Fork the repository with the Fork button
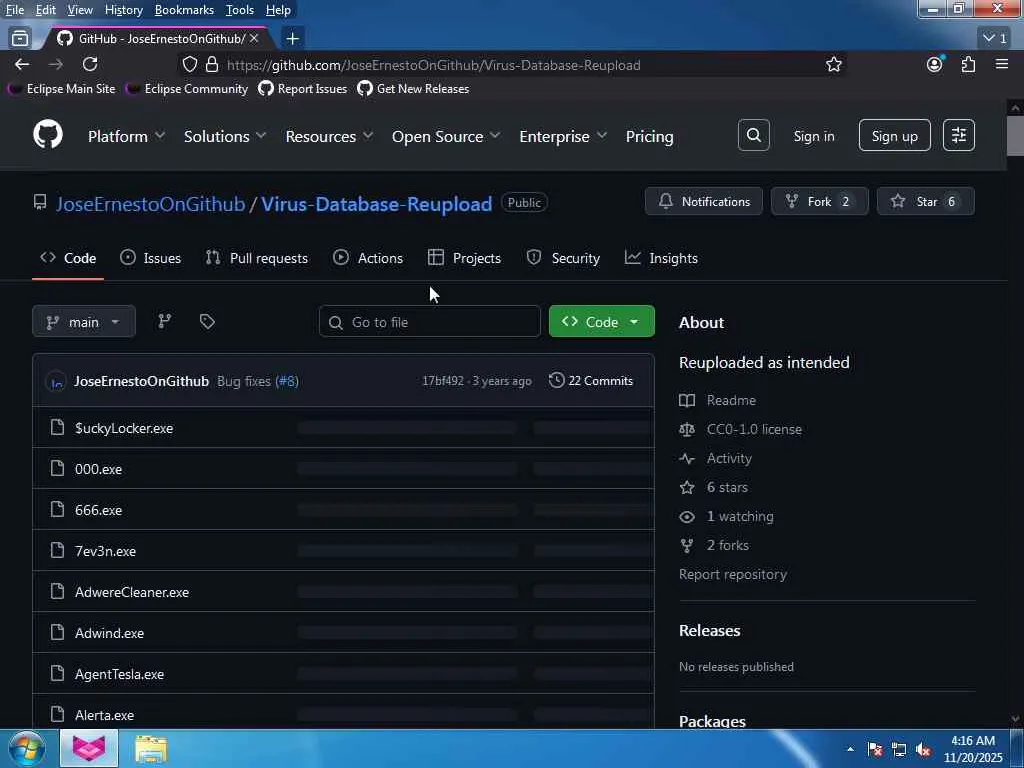1024x768 pixels. click(x=820, y=201)
